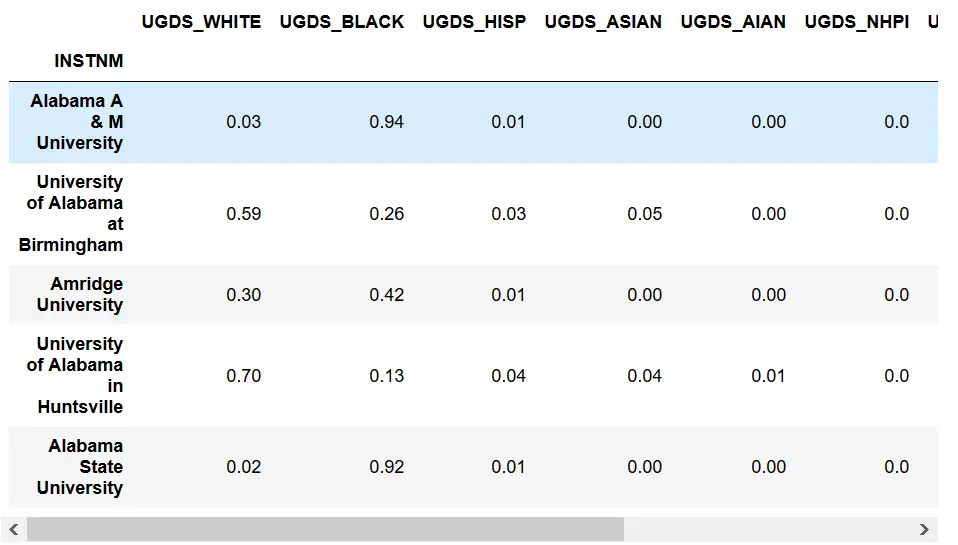Select the Alabama A & M University row label
This screenshot has width=958, height=545.
78,122
